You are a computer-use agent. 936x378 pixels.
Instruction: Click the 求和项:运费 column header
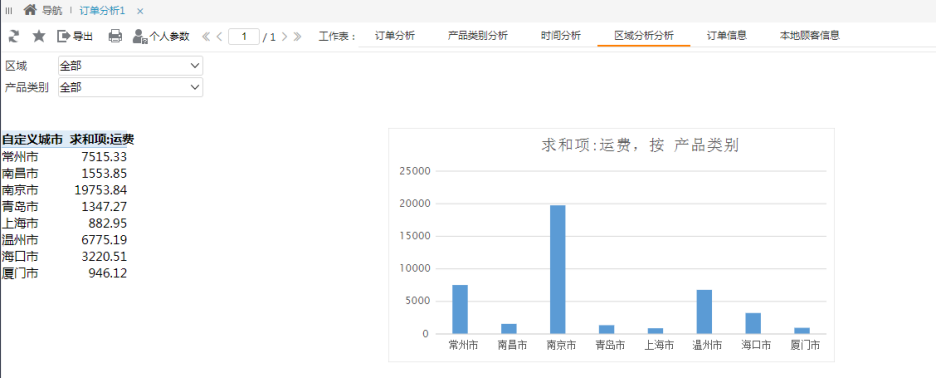101,140
